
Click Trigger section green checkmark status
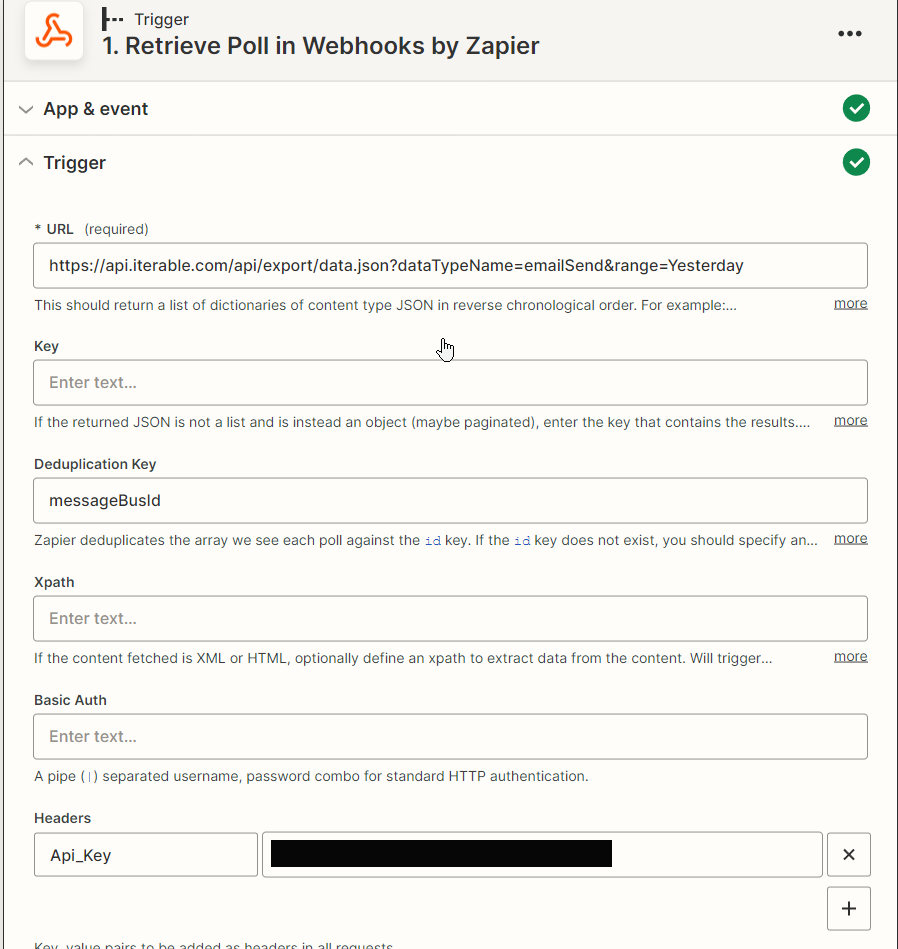pos(856,162)
